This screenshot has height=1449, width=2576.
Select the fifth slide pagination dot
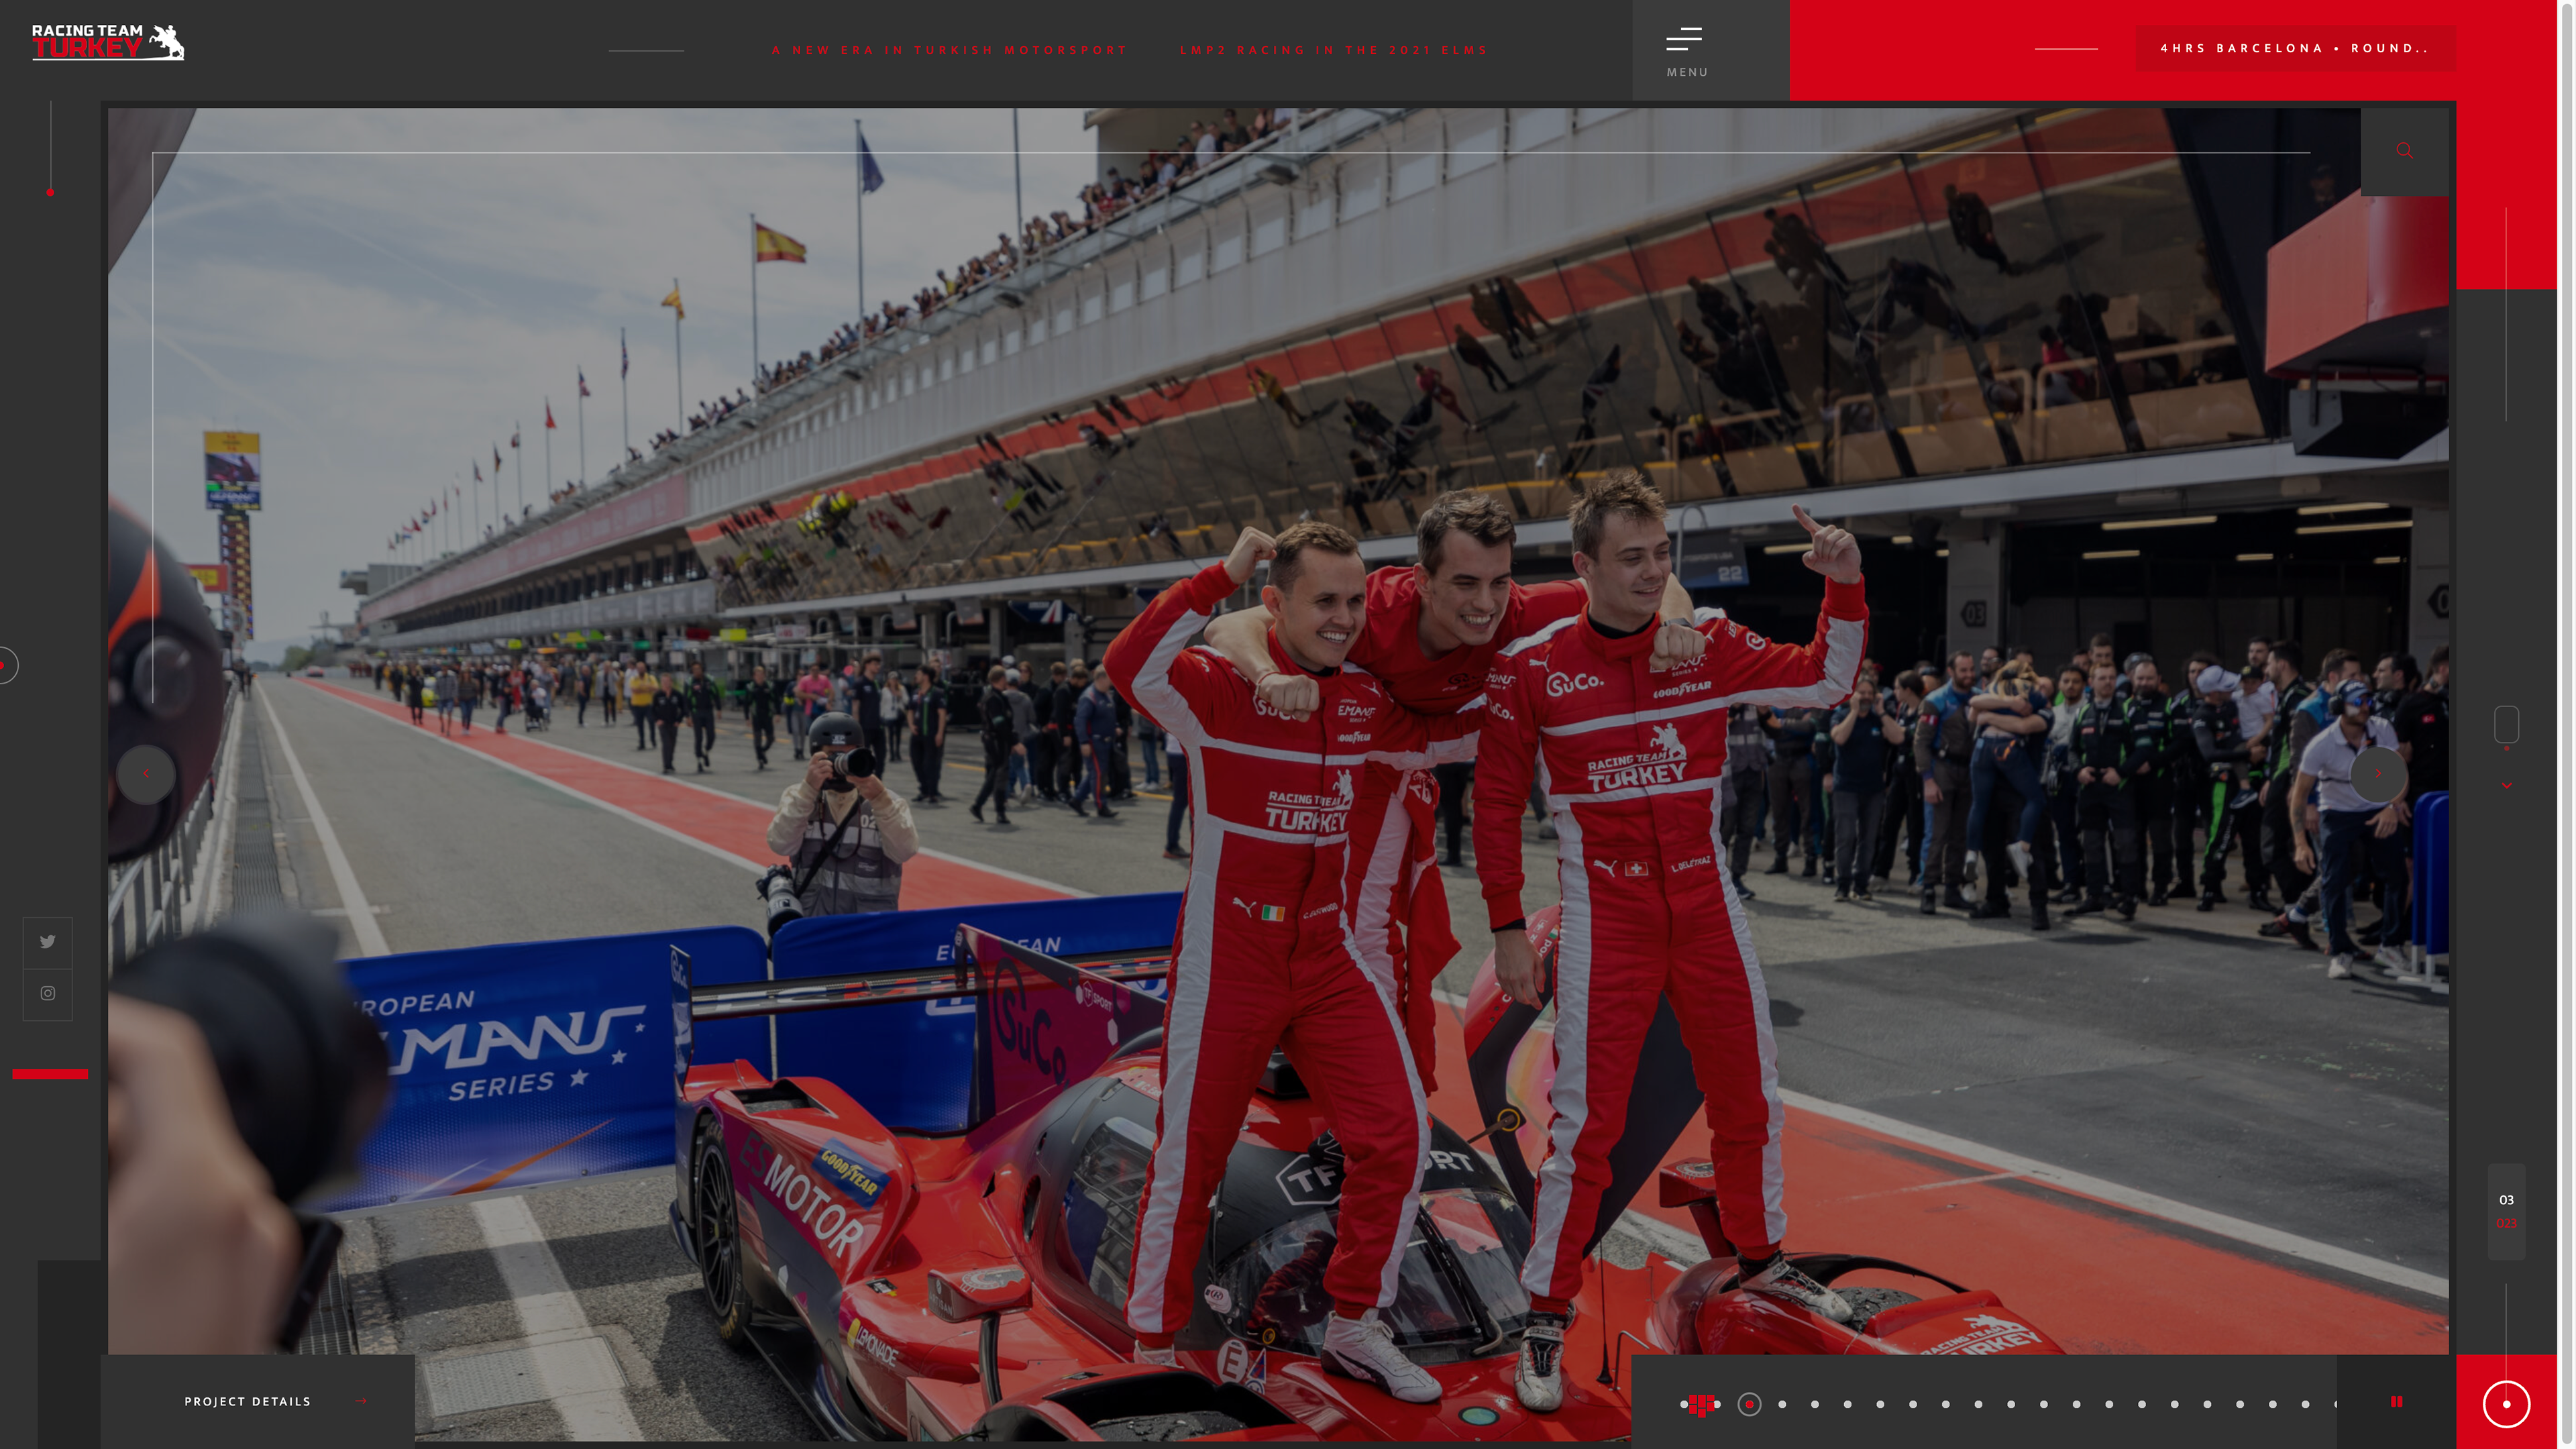coord(1815,1404)
